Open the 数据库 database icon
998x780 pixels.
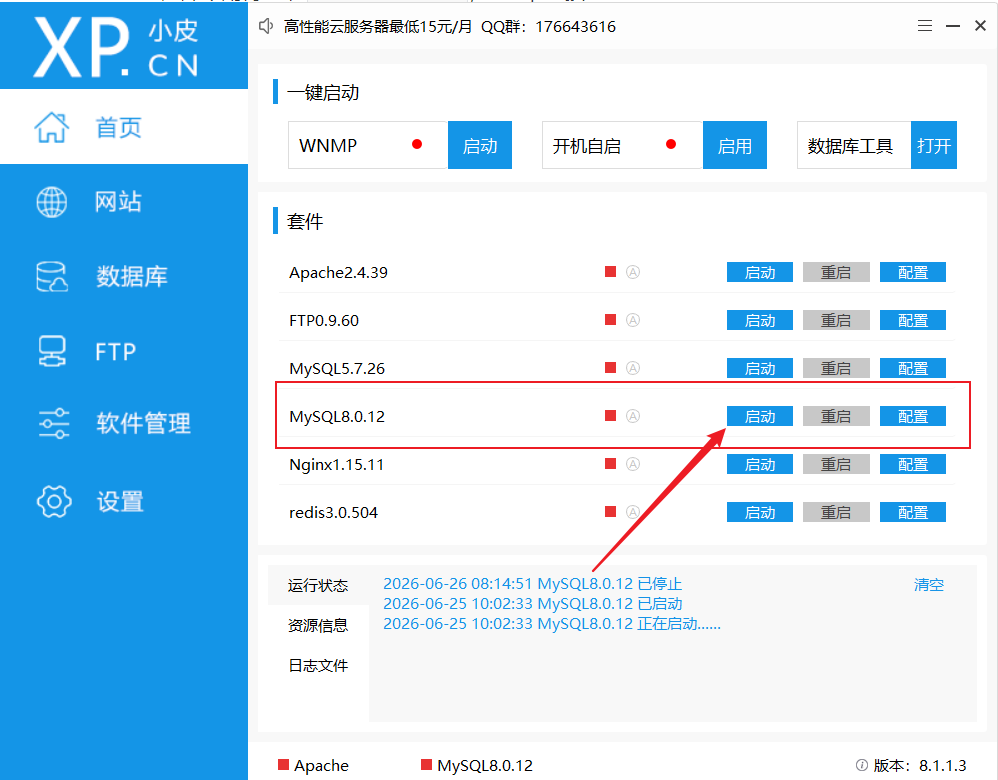click(52, 277)
